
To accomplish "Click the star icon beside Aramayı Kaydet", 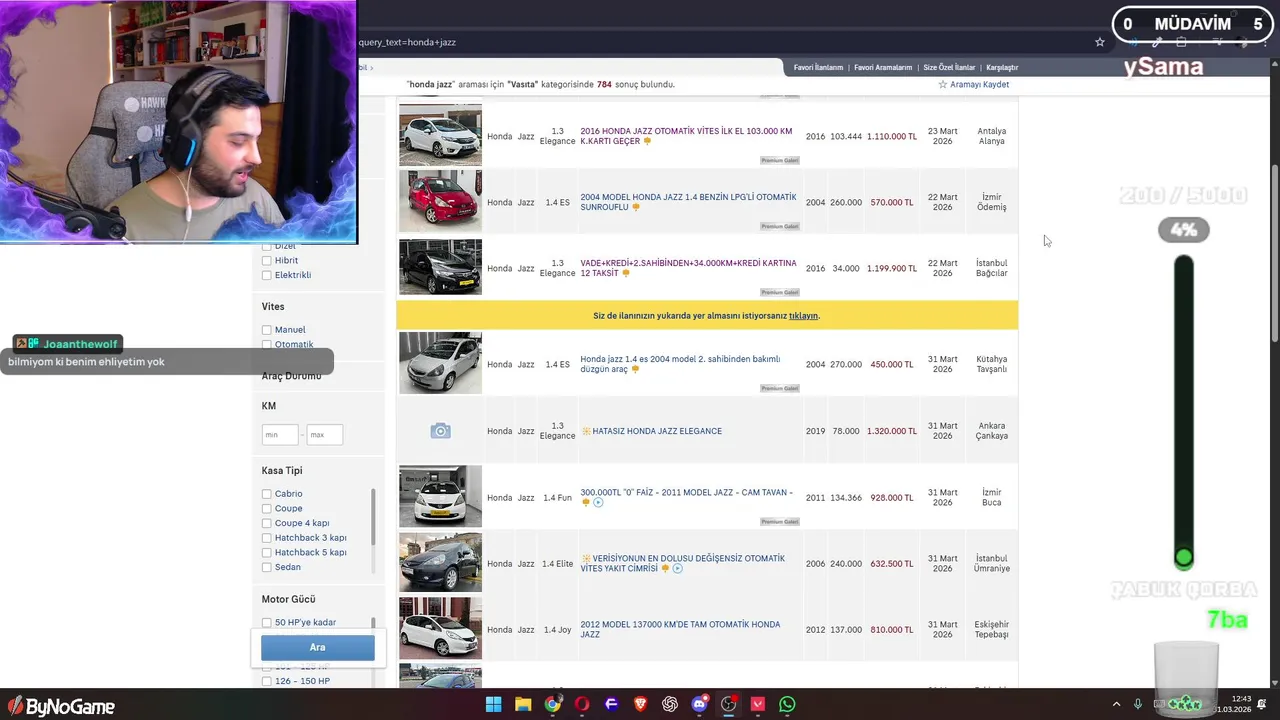I will [x=942, y=85].
